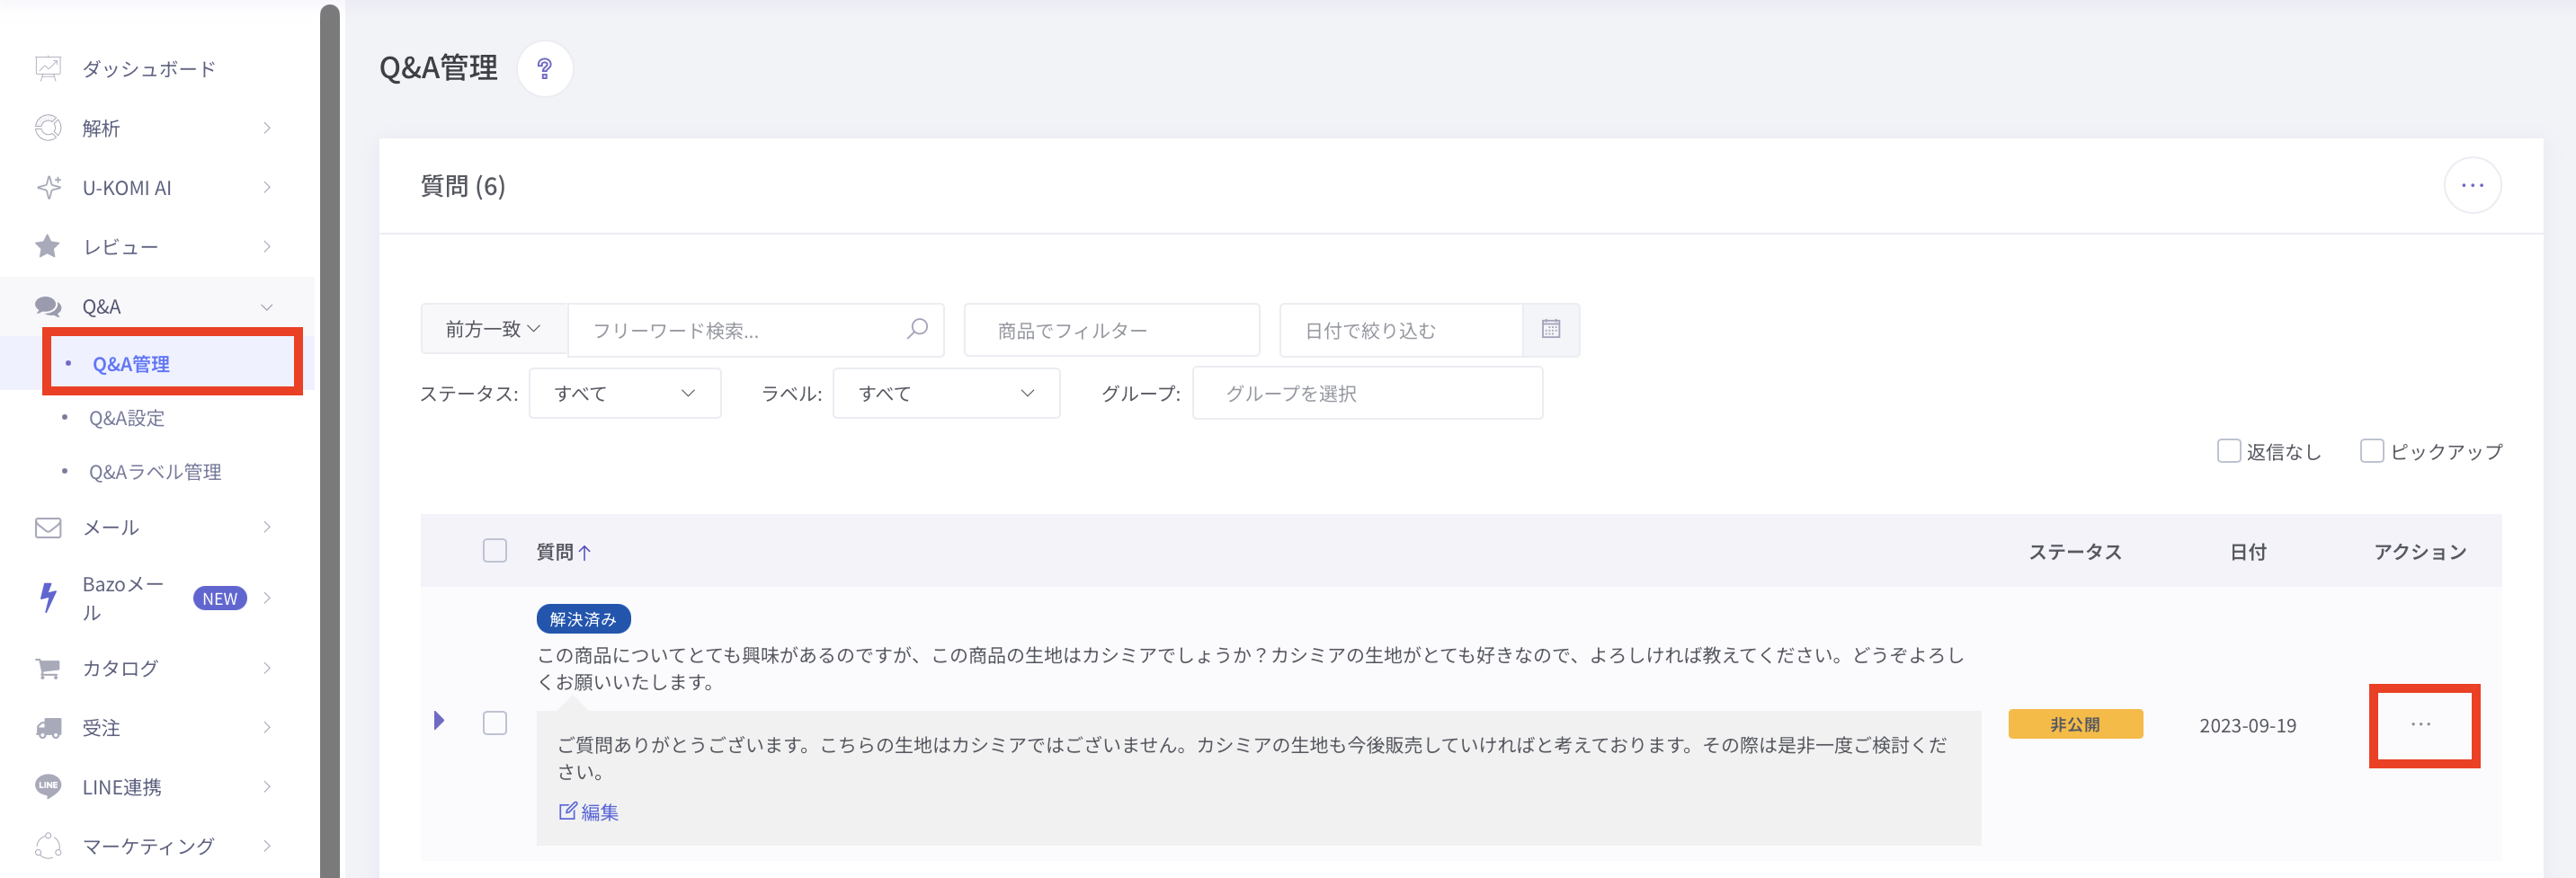Expand the 解析 menu chevron
Viewport: 2576px width, 878px height.
click(x=267, y=128)
